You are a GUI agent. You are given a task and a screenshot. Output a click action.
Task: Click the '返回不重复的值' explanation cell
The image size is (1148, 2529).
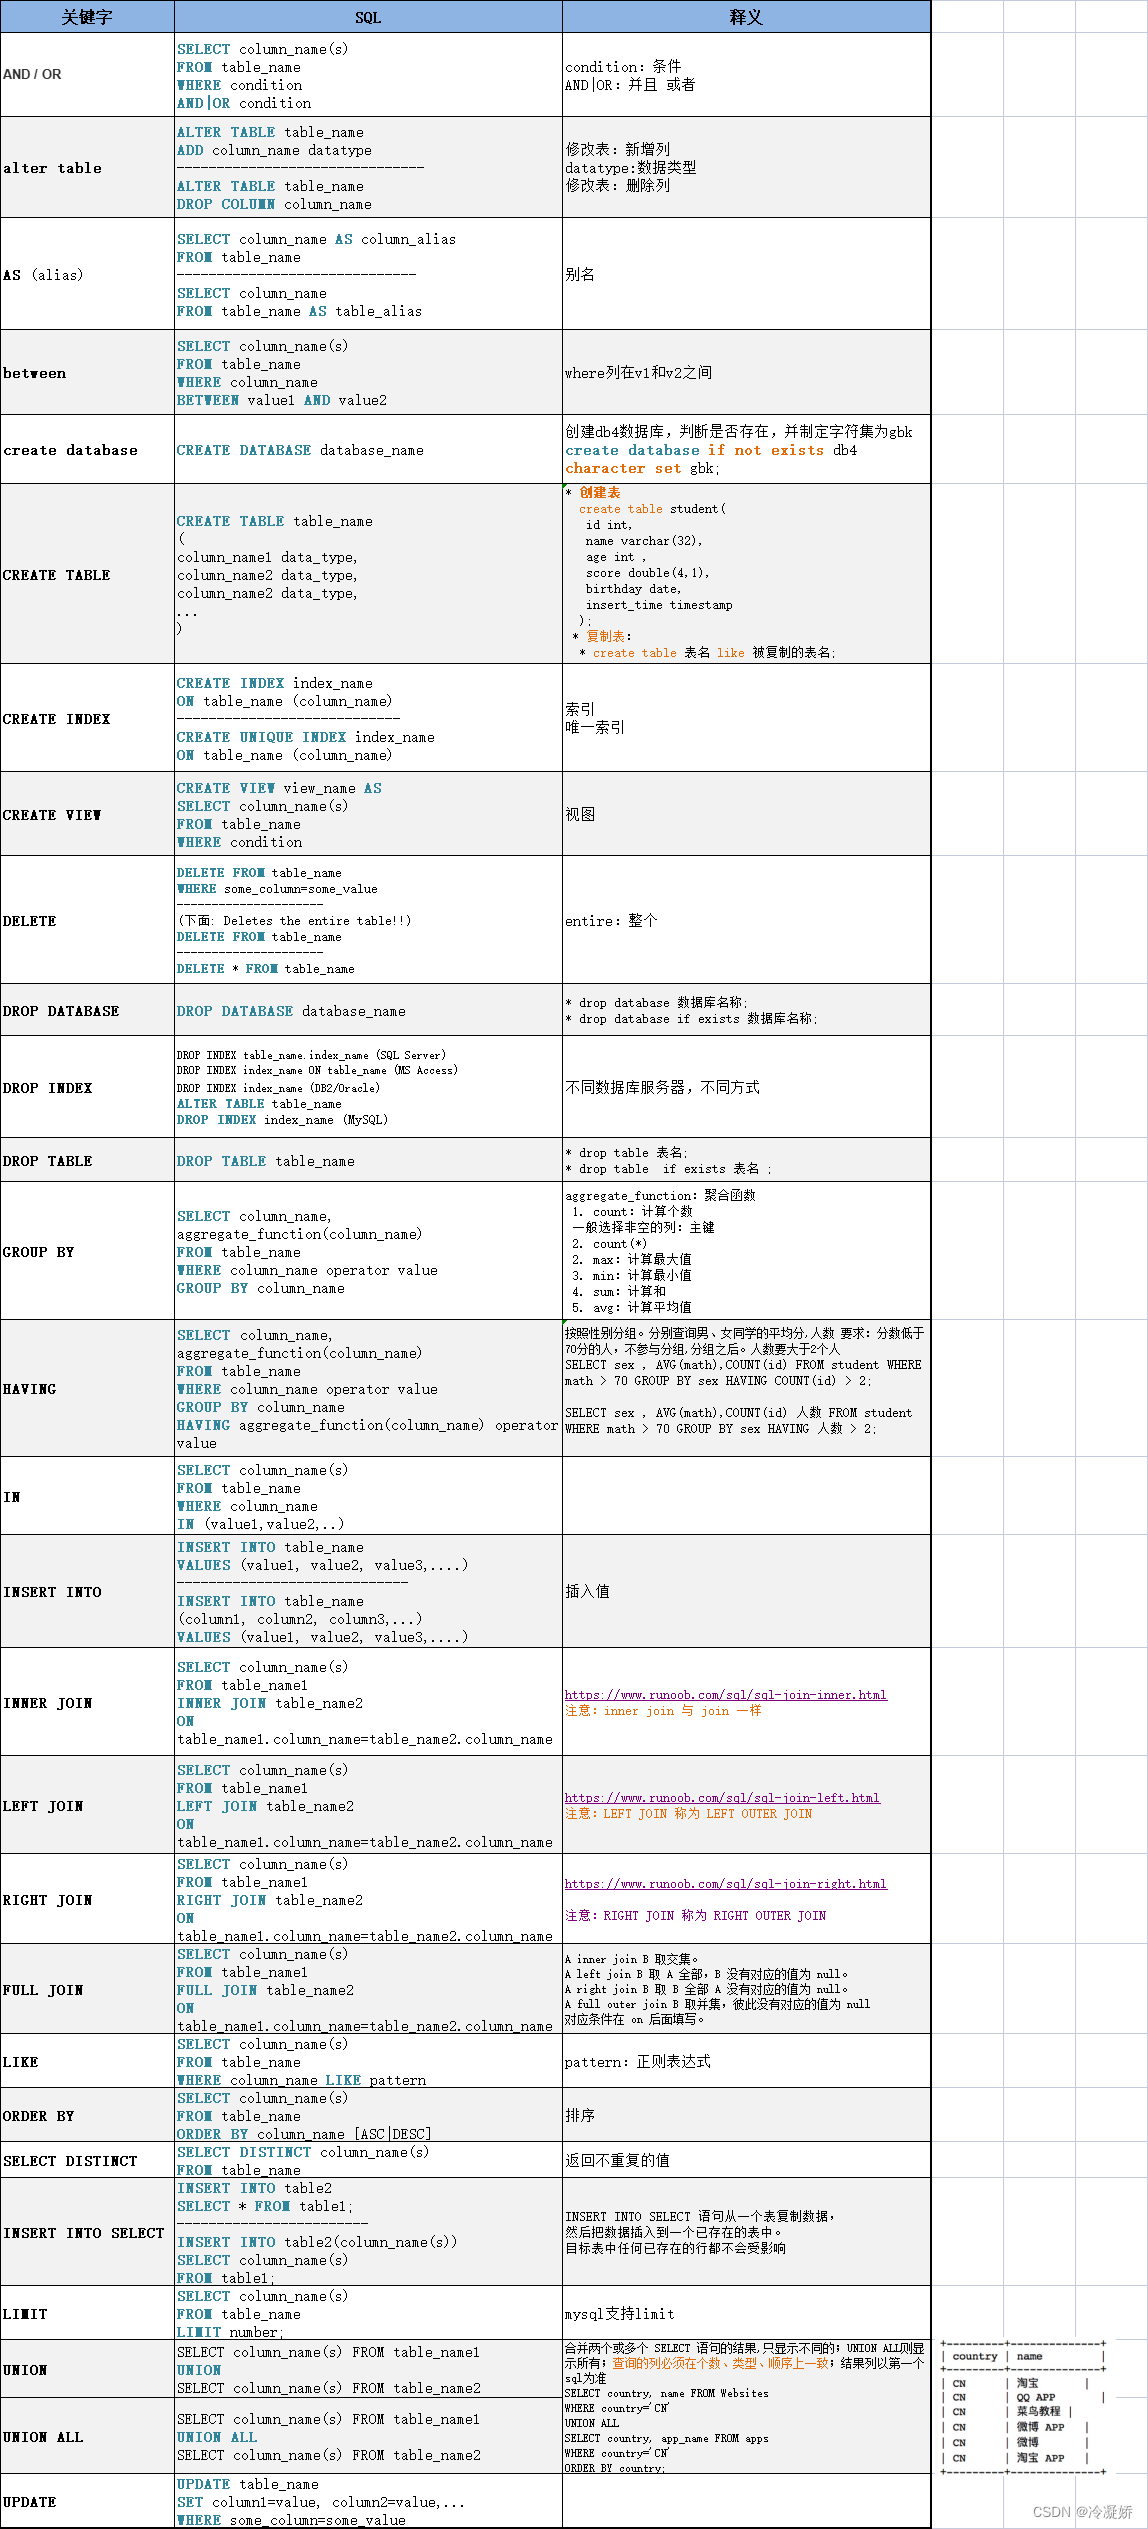point(746,2160)
